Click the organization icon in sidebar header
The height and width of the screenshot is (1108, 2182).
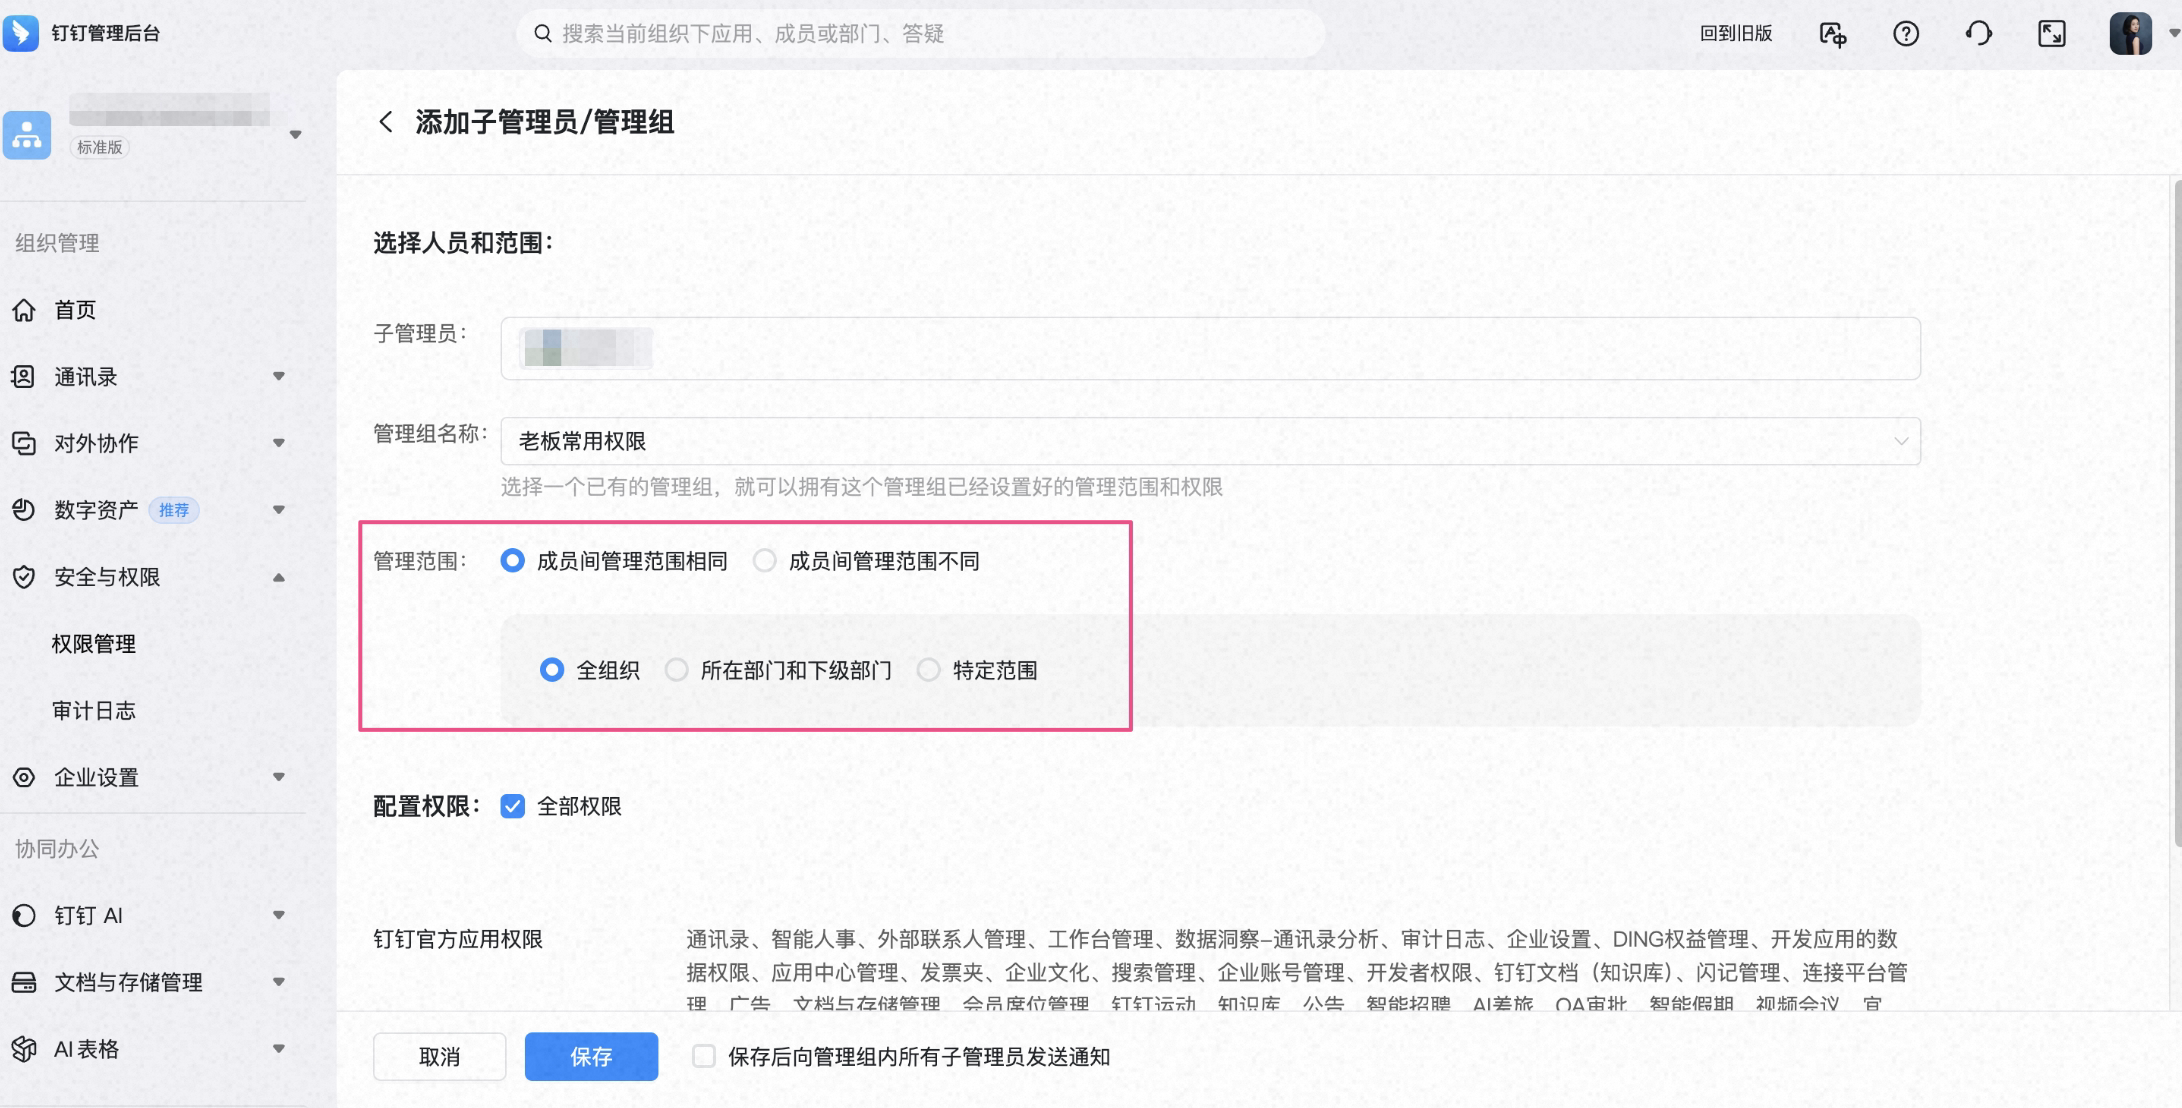tap(27, 134)
